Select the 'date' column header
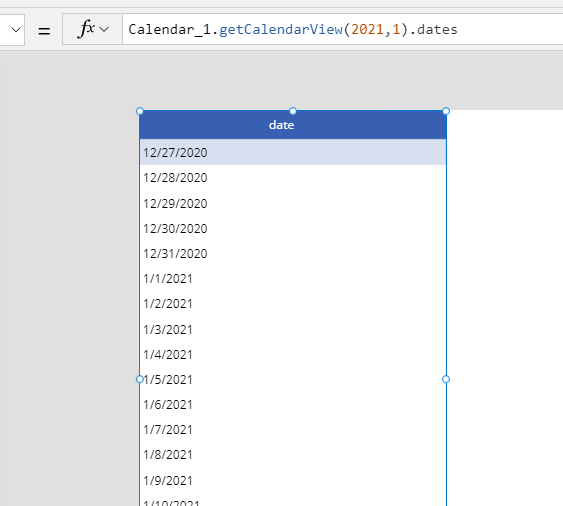563x506 pixels. pyautogui.click(x=293, y=125)
